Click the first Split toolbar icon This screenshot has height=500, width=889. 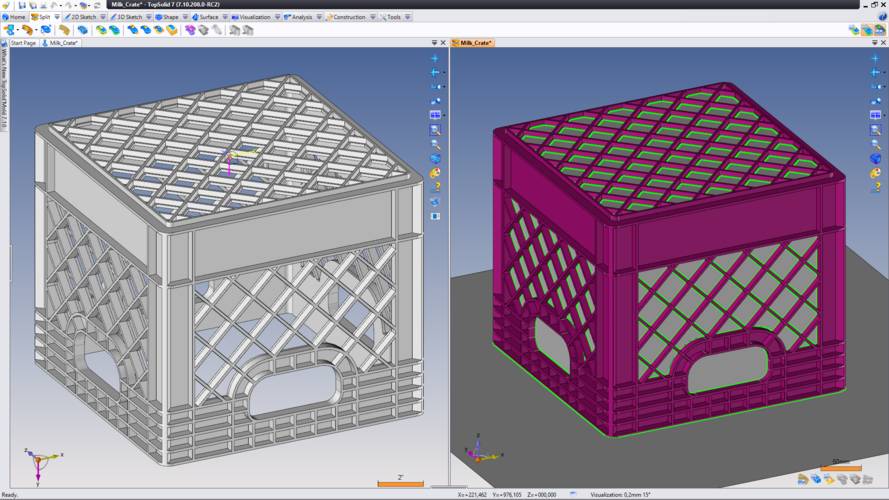point(9,30)
